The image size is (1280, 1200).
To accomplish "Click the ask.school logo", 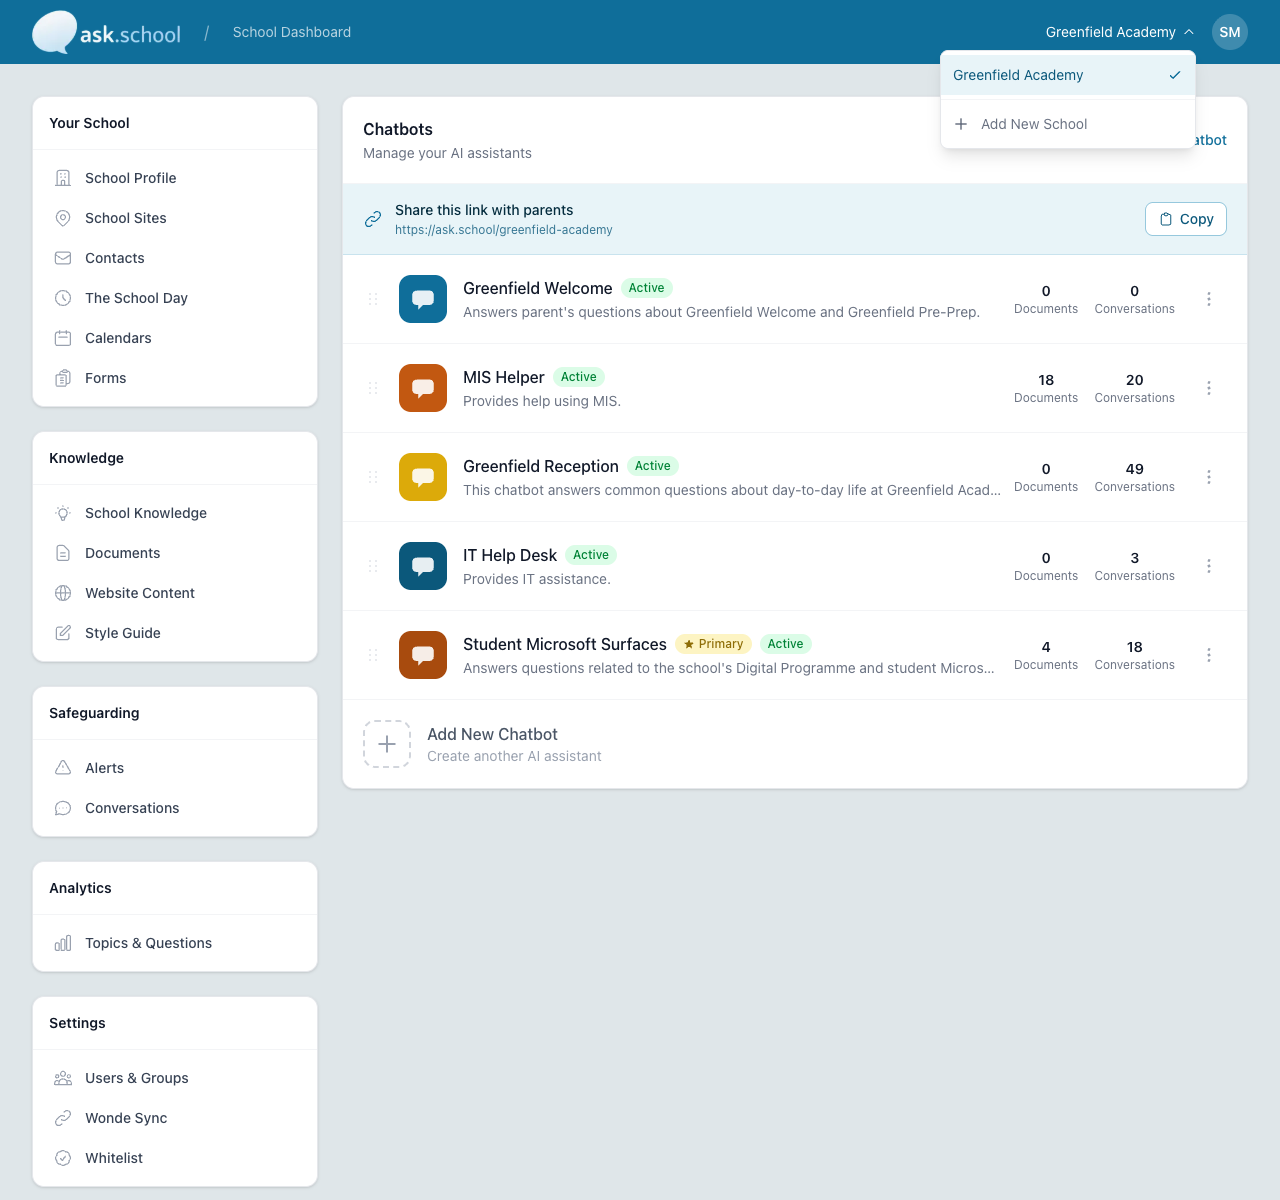I will (107, 32).
